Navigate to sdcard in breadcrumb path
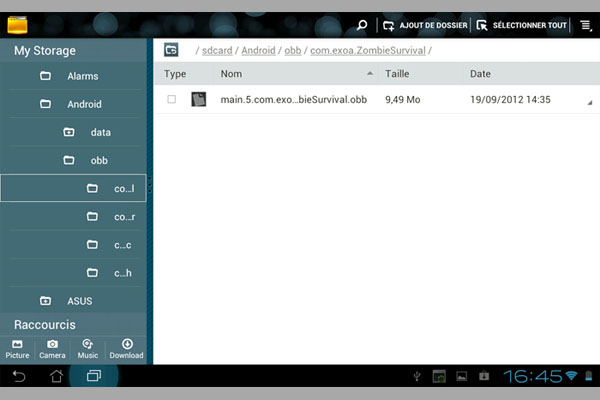Image resolution: width=600 pixels, height=400 pixels. pyautogui.click(x=218, y=50)
